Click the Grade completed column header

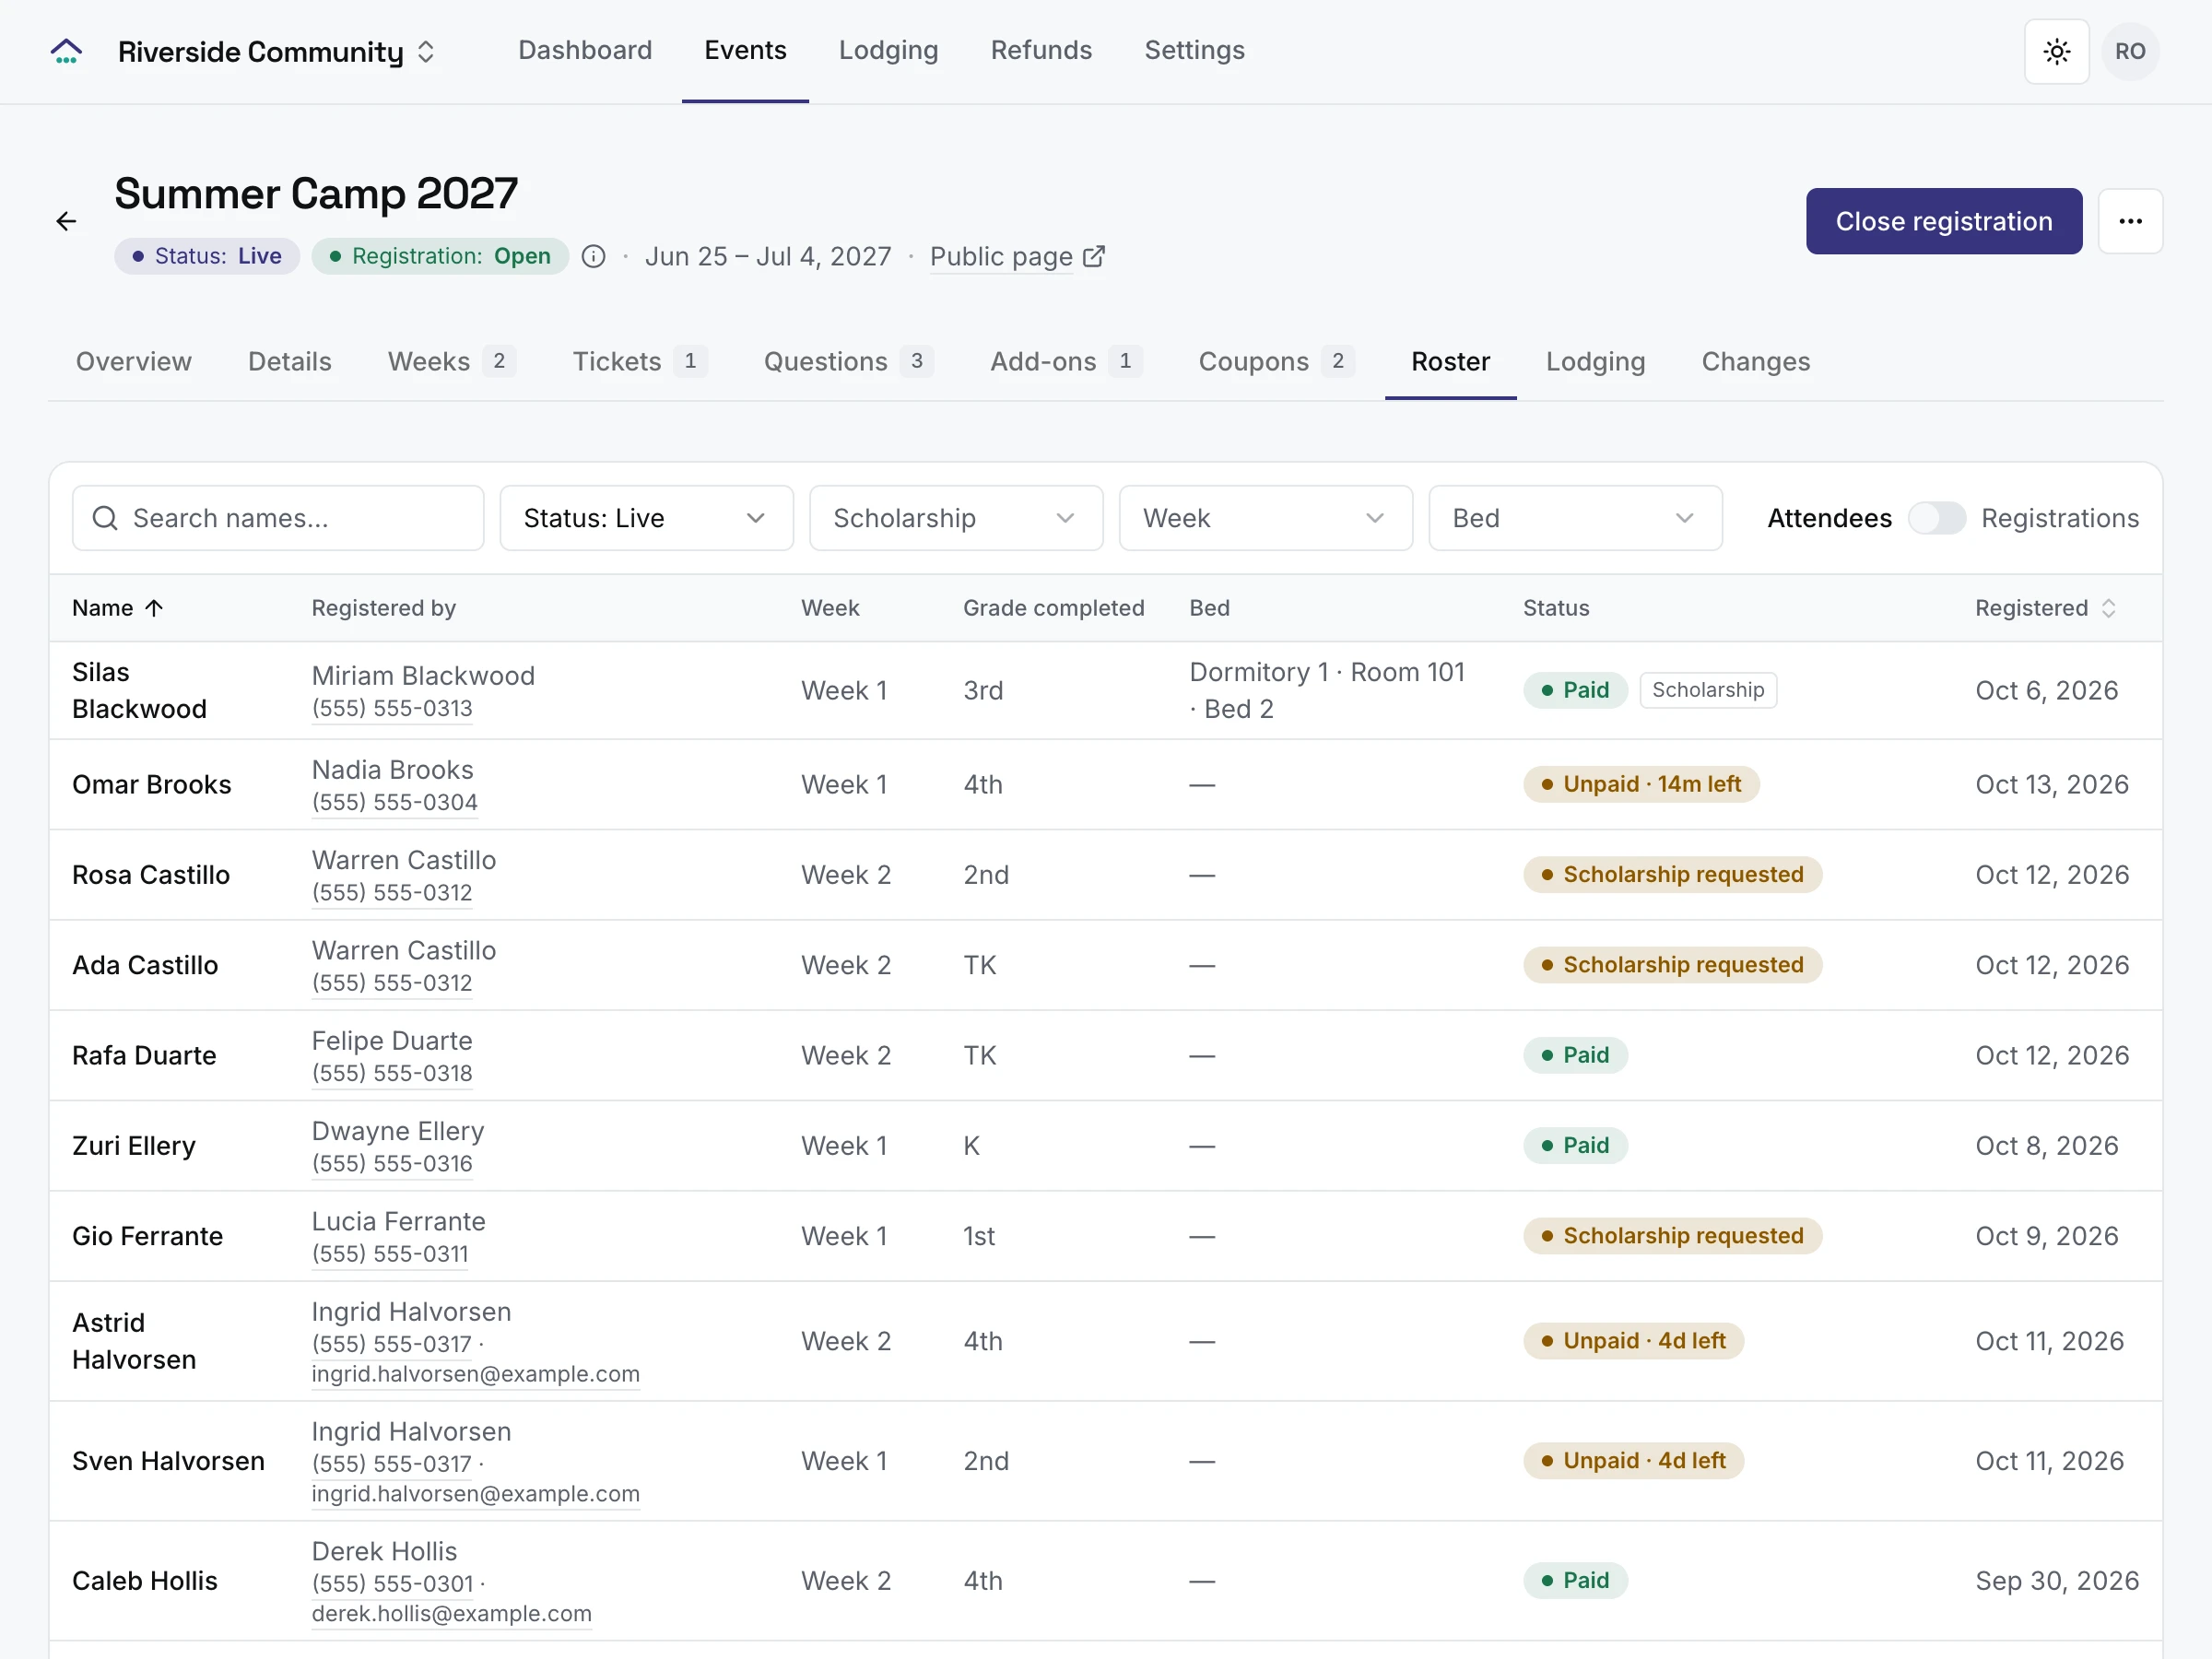[x=1053, y=608]
